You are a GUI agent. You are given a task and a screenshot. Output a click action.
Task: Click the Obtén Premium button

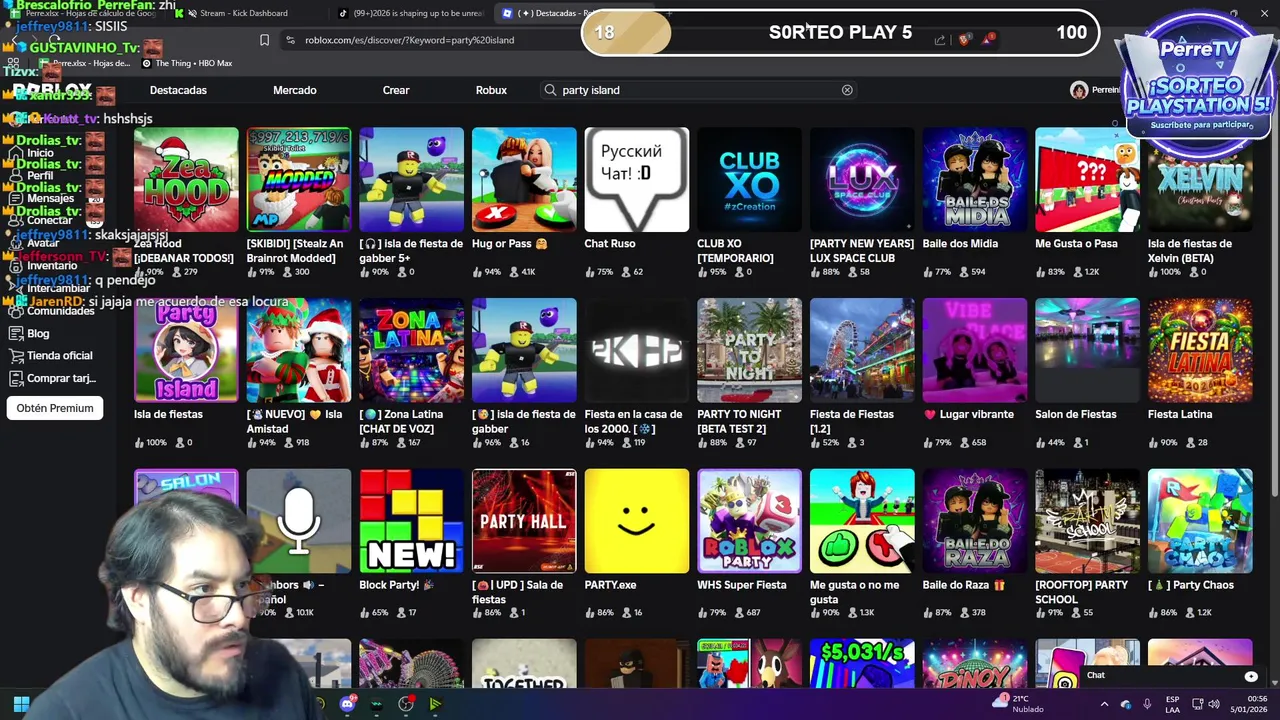coord(55,408)
